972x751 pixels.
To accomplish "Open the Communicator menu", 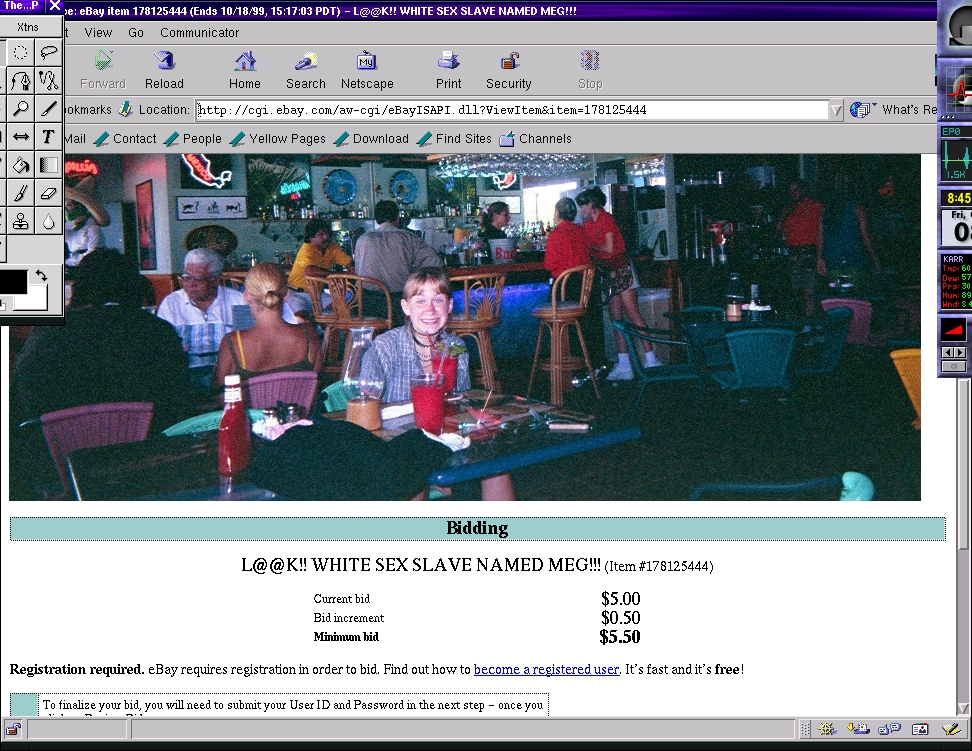I will tap(199, 32).
